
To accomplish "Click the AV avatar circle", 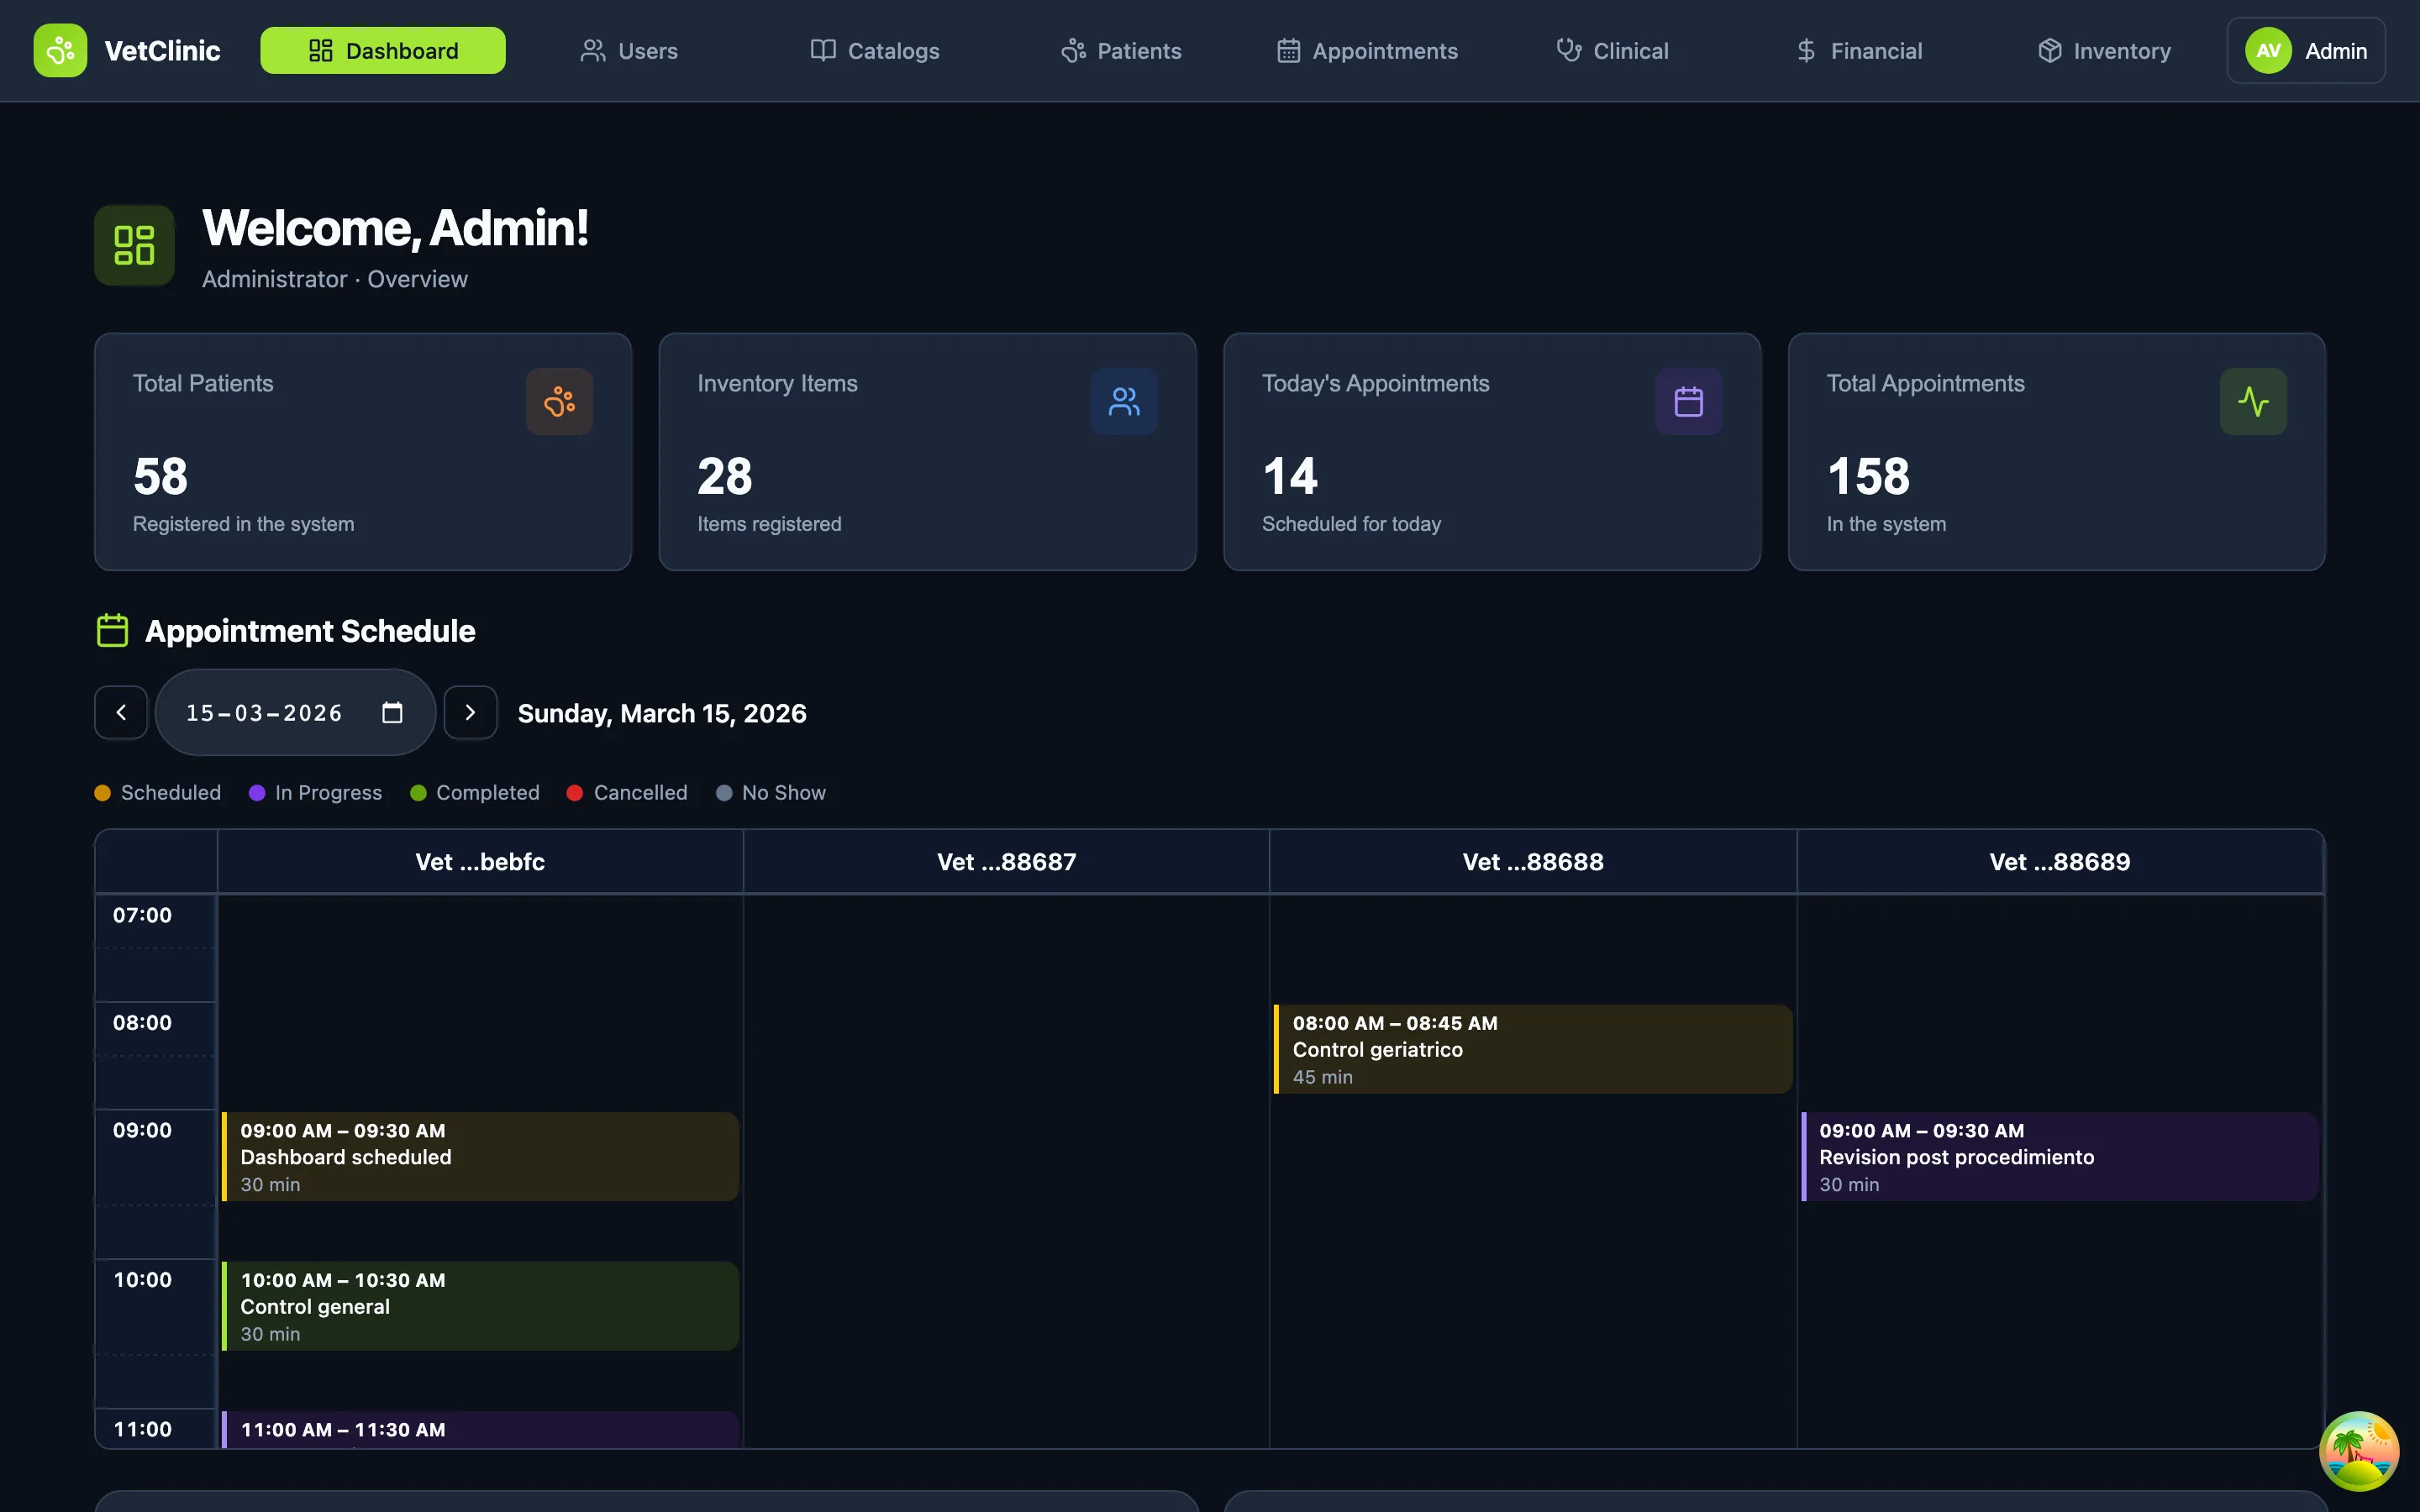I will [x=2268, y=50].
